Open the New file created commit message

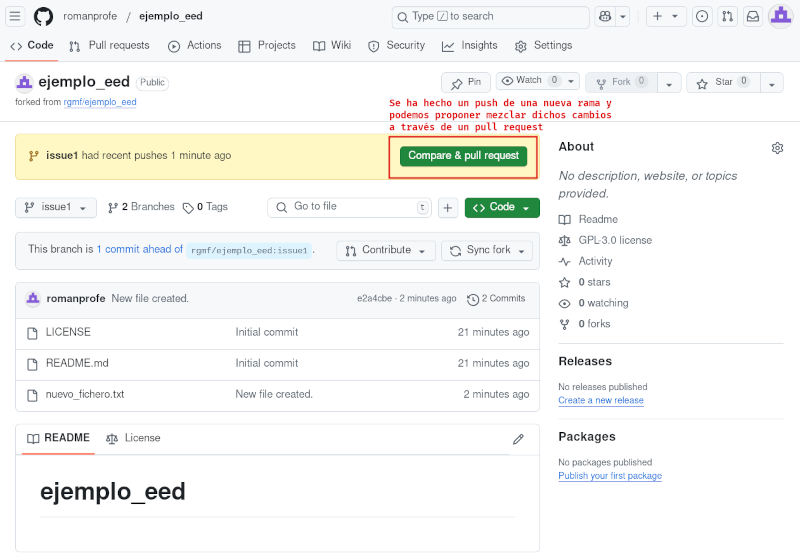tap(150, 298)
